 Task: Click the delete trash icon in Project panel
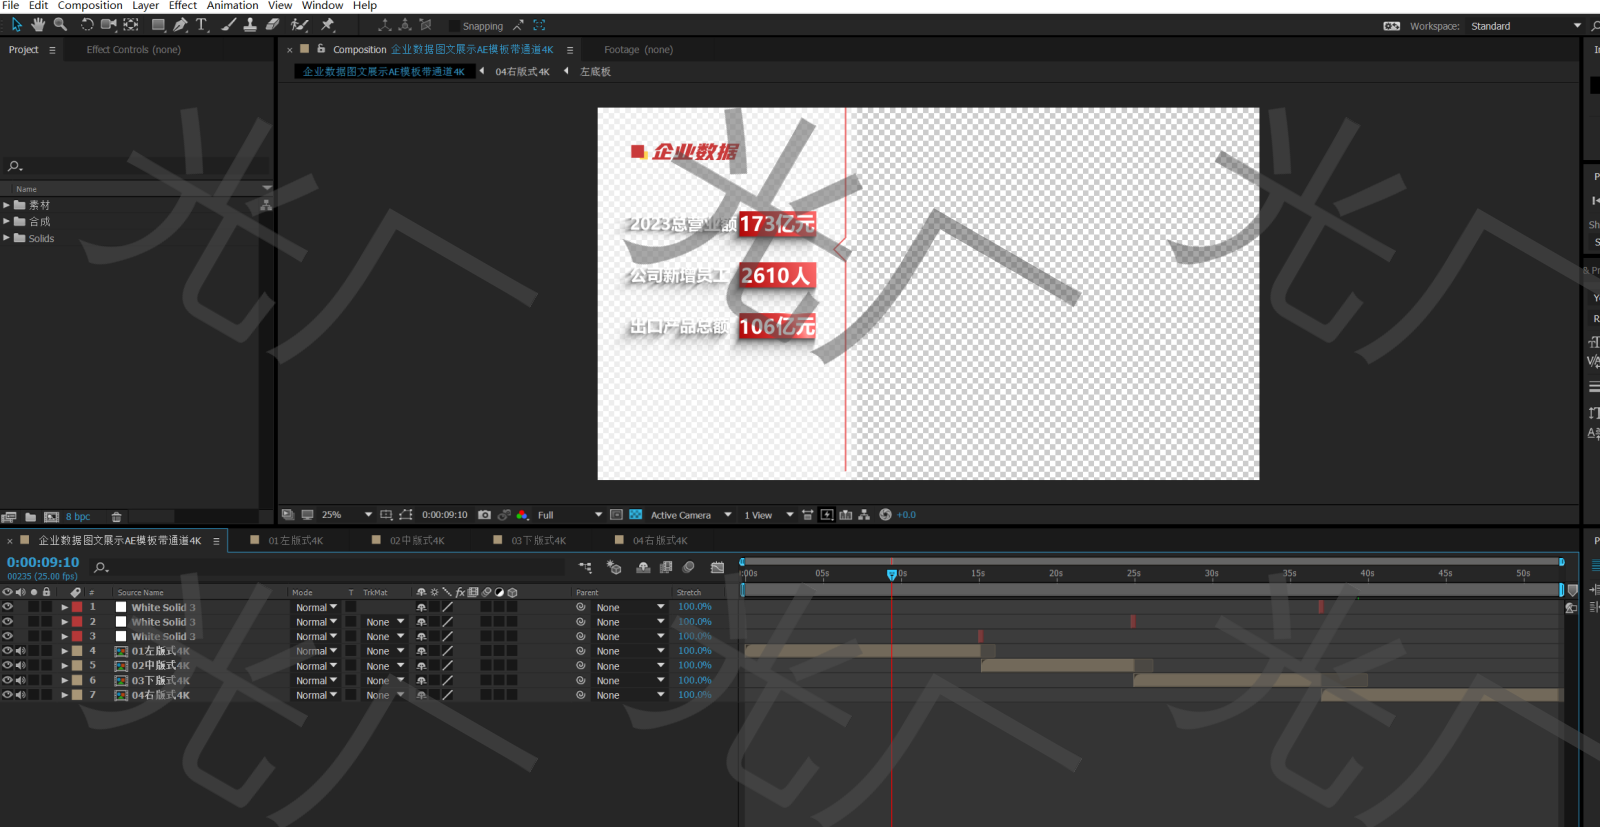click(x=116, y=517)
